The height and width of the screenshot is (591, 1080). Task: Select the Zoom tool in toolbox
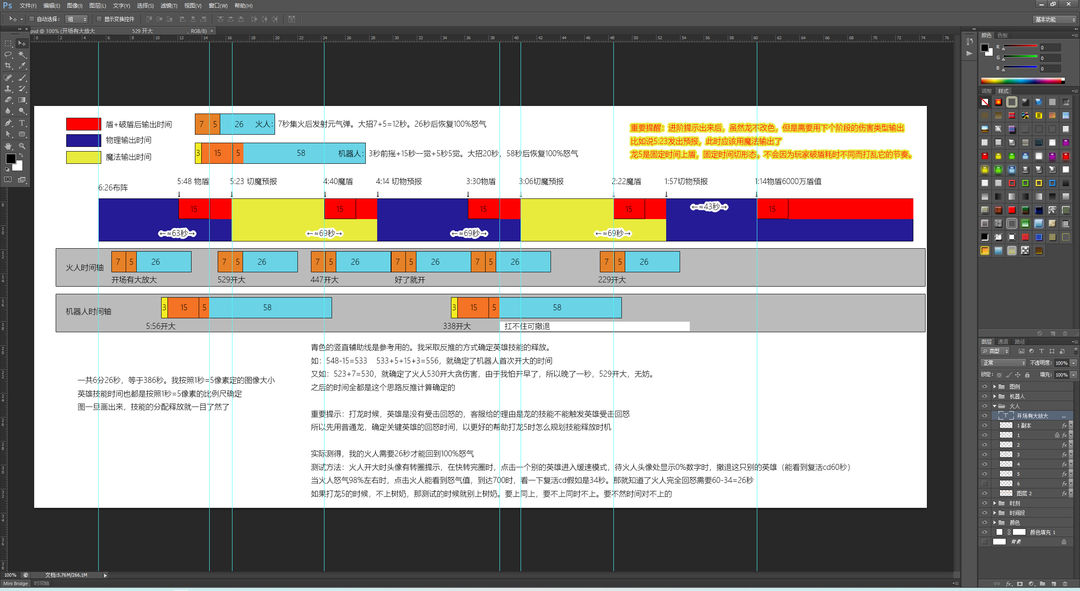(x=22, y=146)
